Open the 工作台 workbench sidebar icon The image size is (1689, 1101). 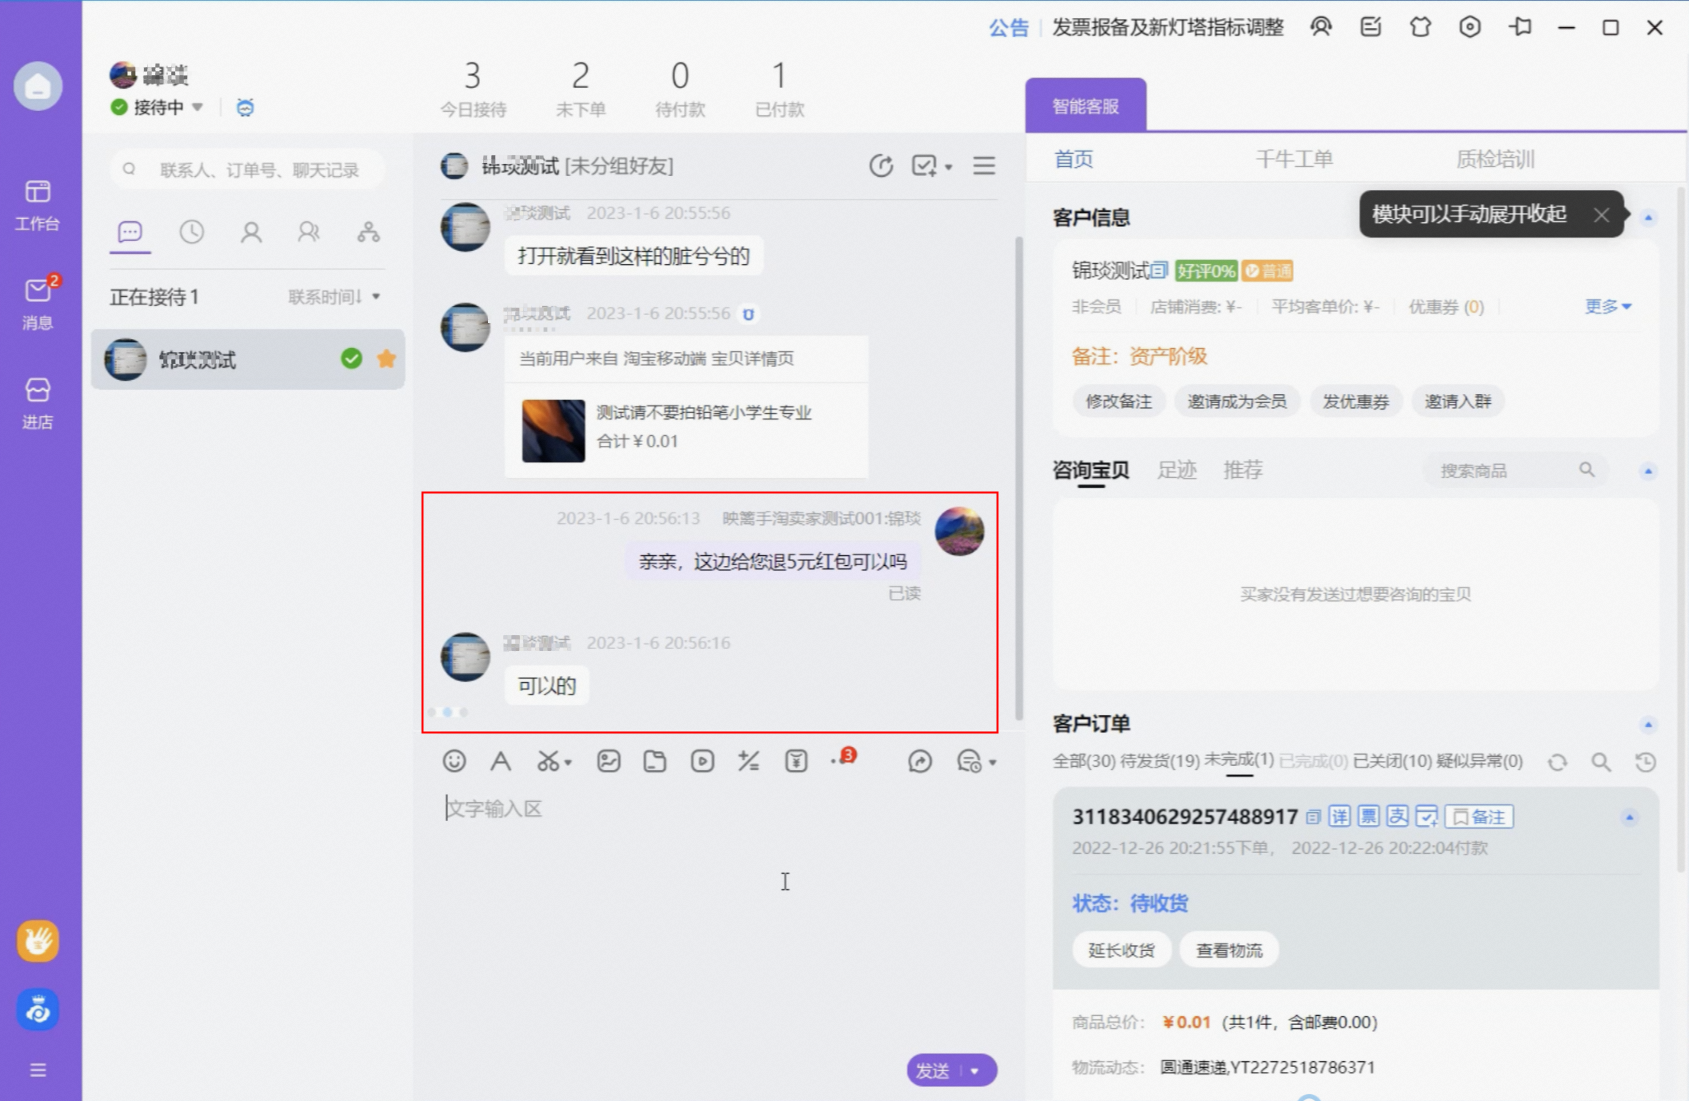37,204
